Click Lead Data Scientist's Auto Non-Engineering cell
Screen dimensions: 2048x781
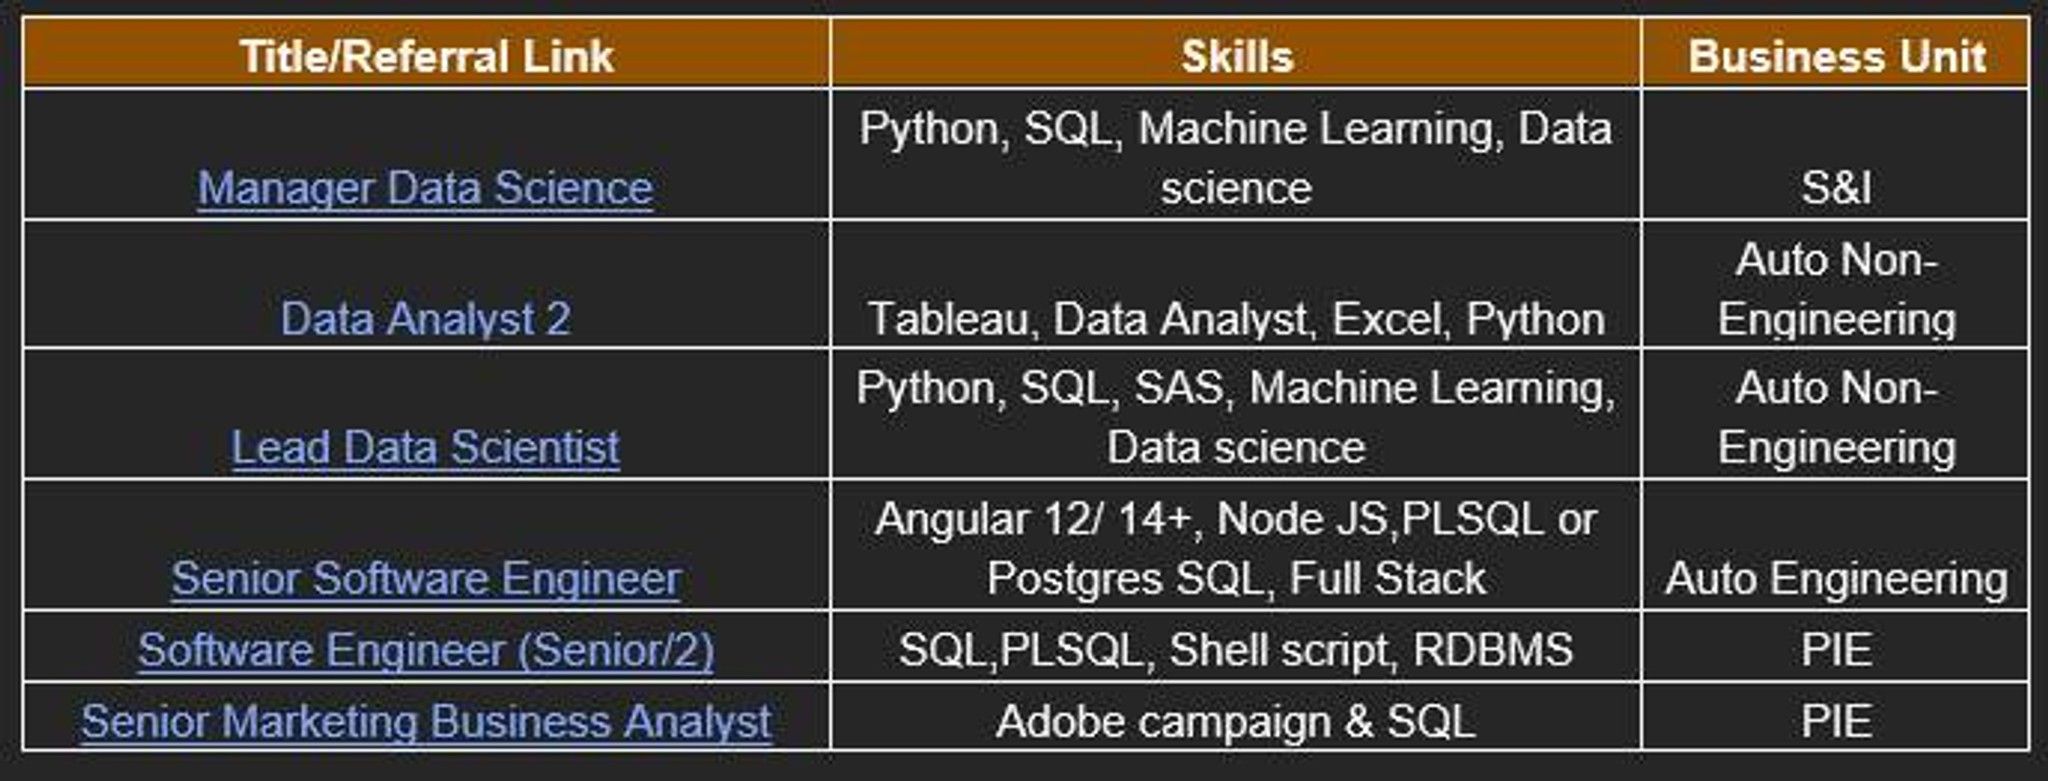coord(1836,416)
